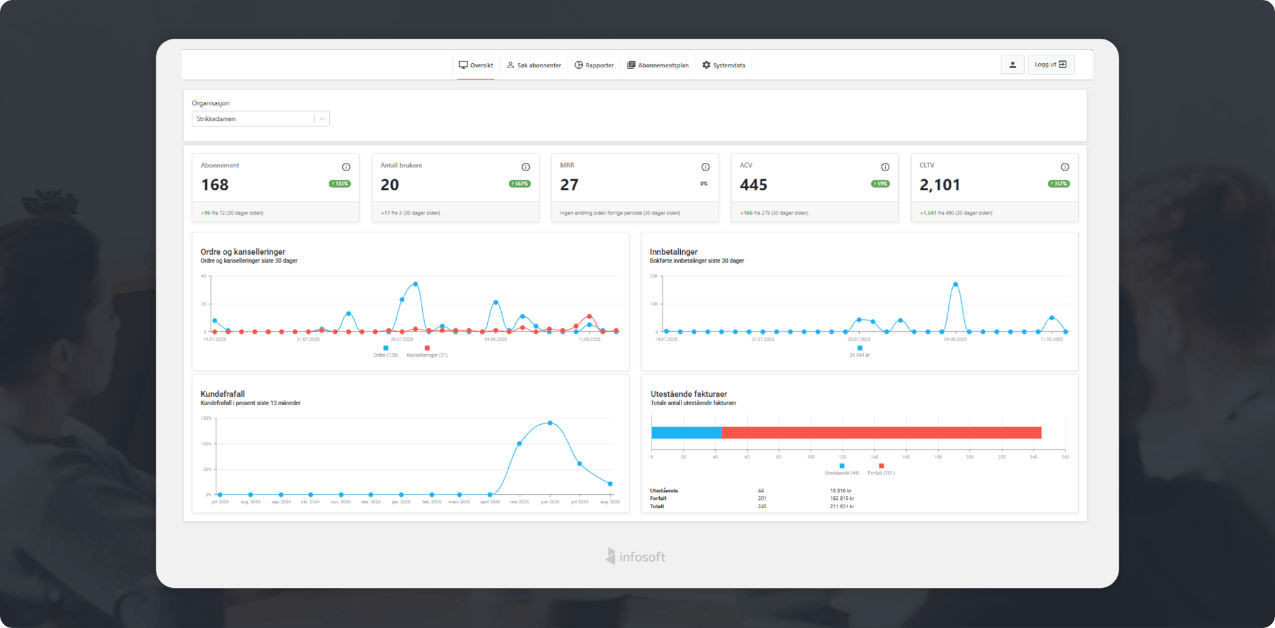This screenshot has height=628, width=1275.
Task: Click the gear icon beside Systemdata
Action: click(x=706, y=65)
